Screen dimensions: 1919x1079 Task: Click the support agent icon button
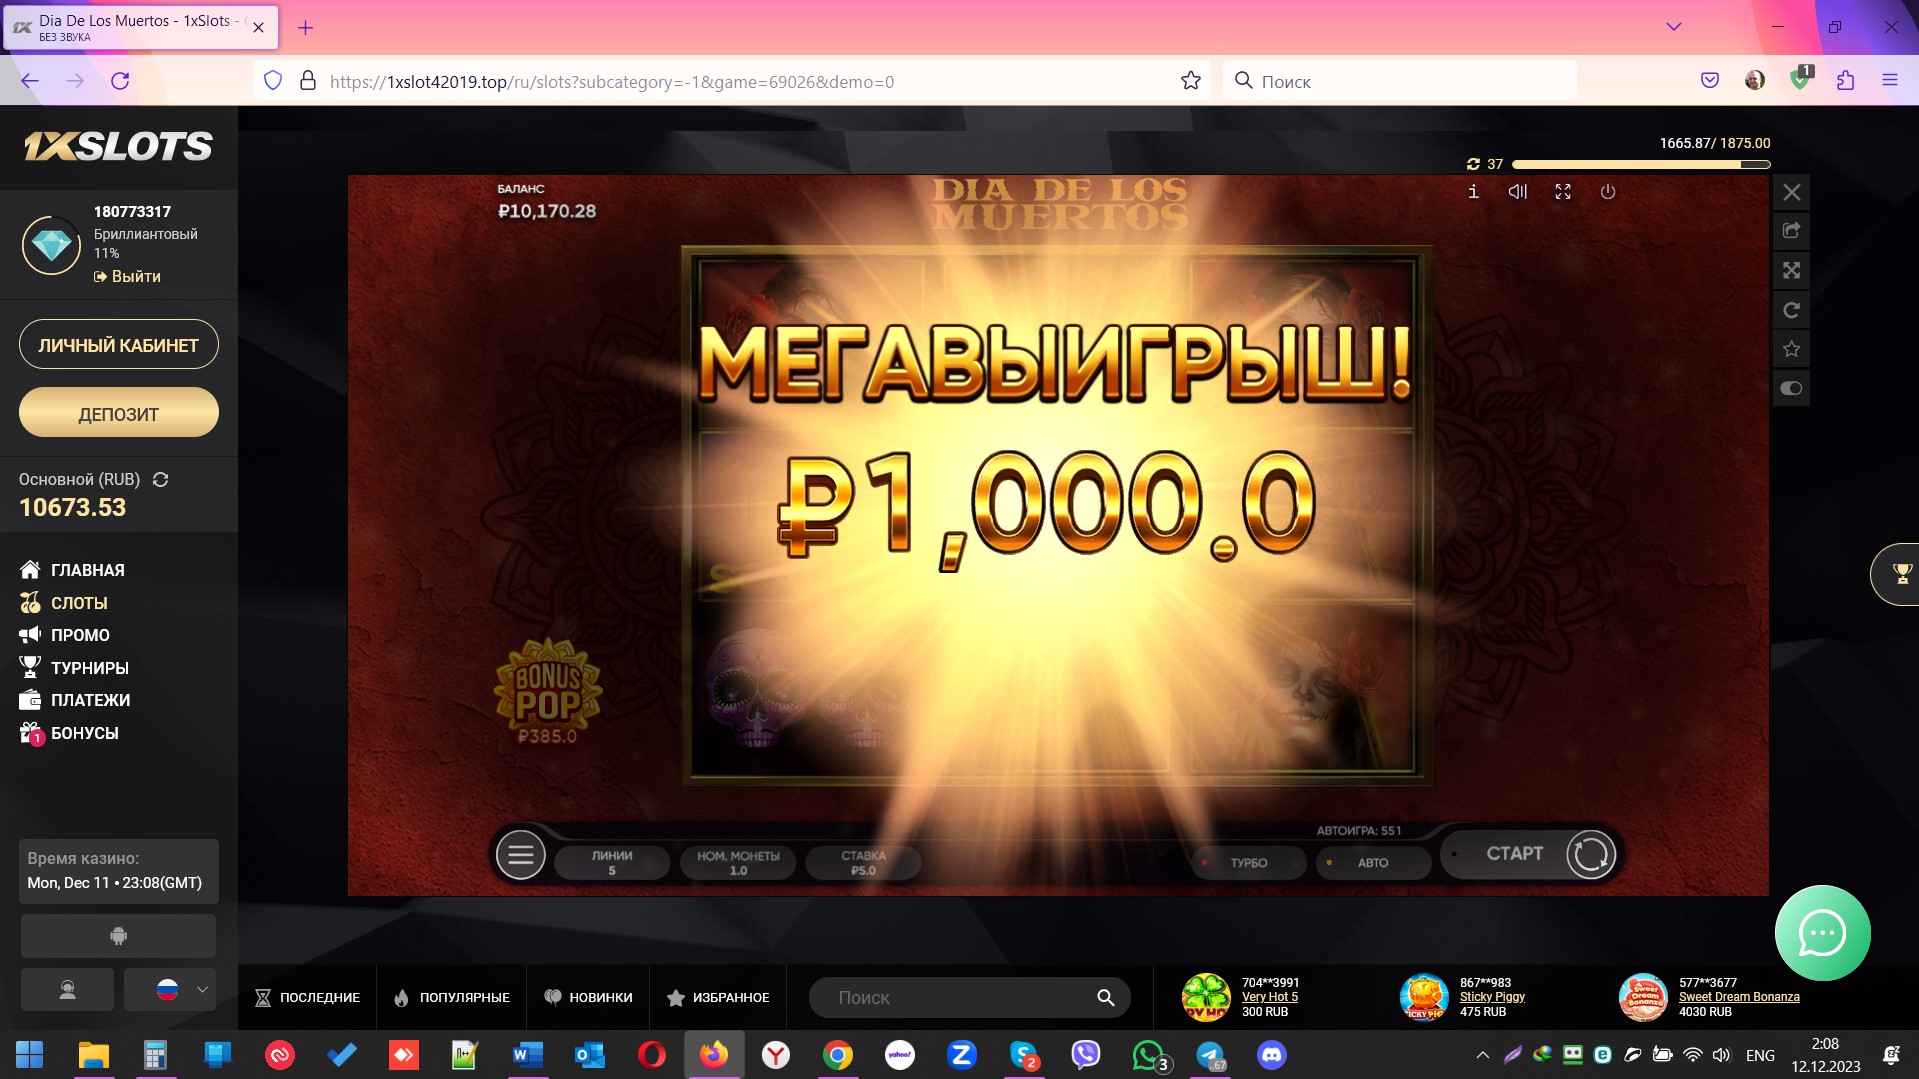pos(67,990)
